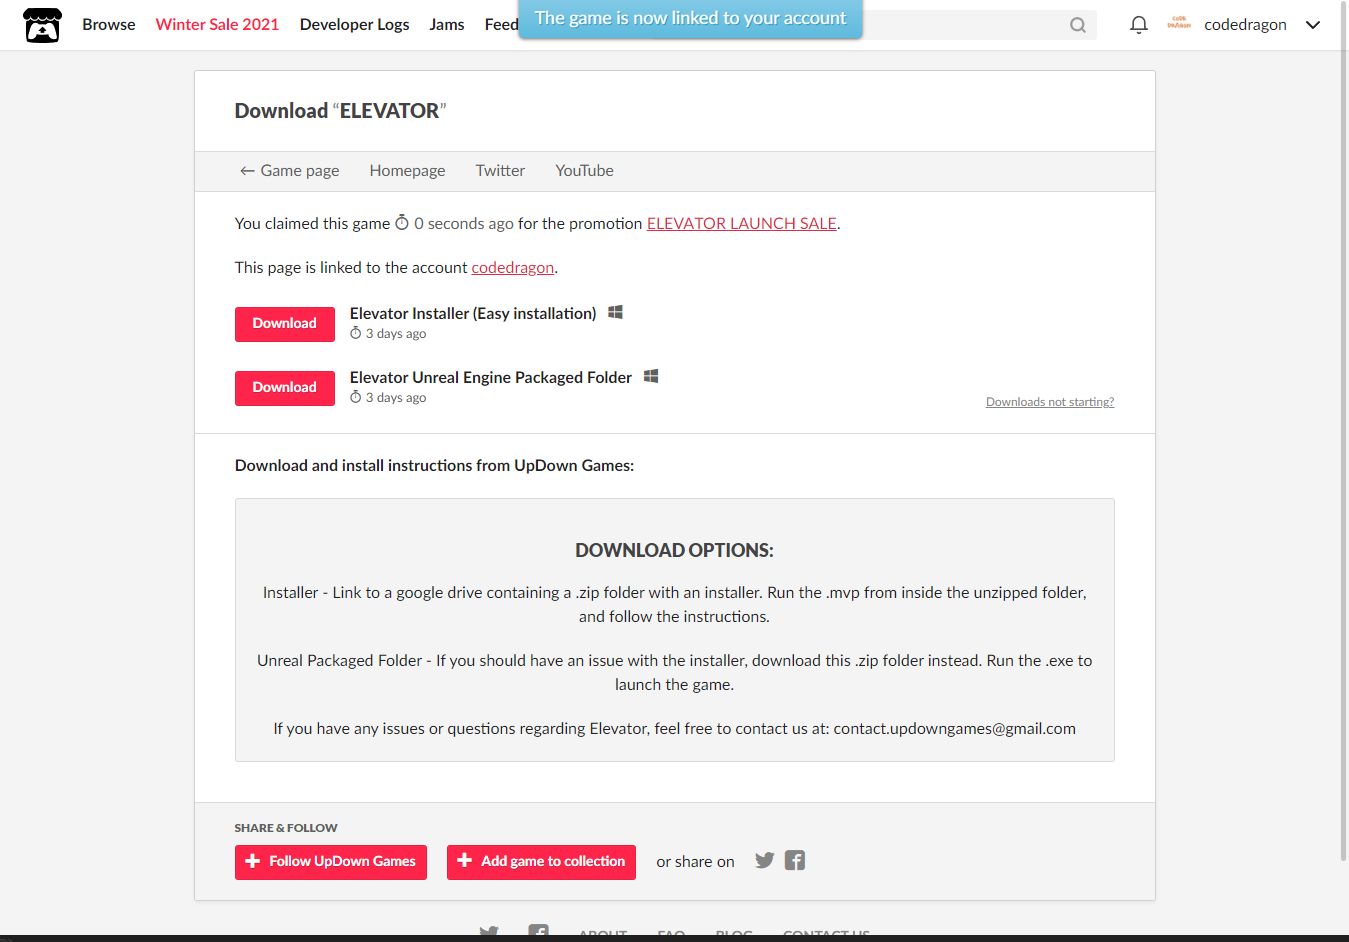Add game to collection

[541, 862]
